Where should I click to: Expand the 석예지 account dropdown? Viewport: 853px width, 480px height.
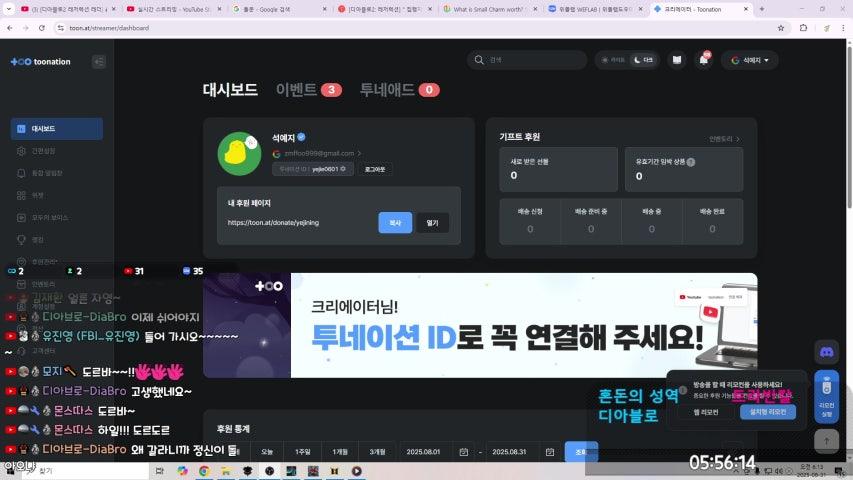(x=750, y=60)
